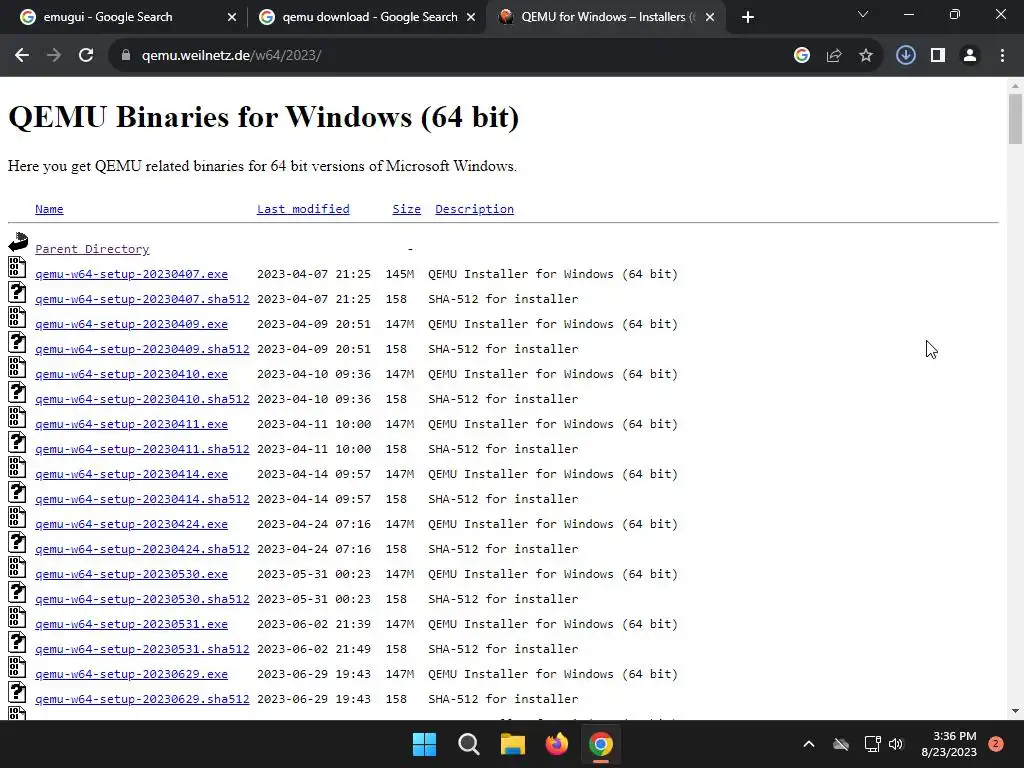
Task: Close the QEMU for Windows tab
Action: coord(710,18)
